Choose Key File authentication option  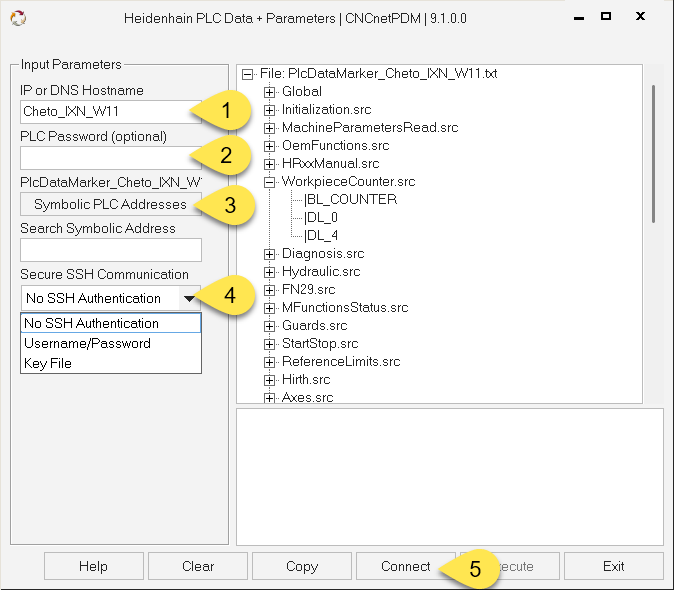point(111,363)
